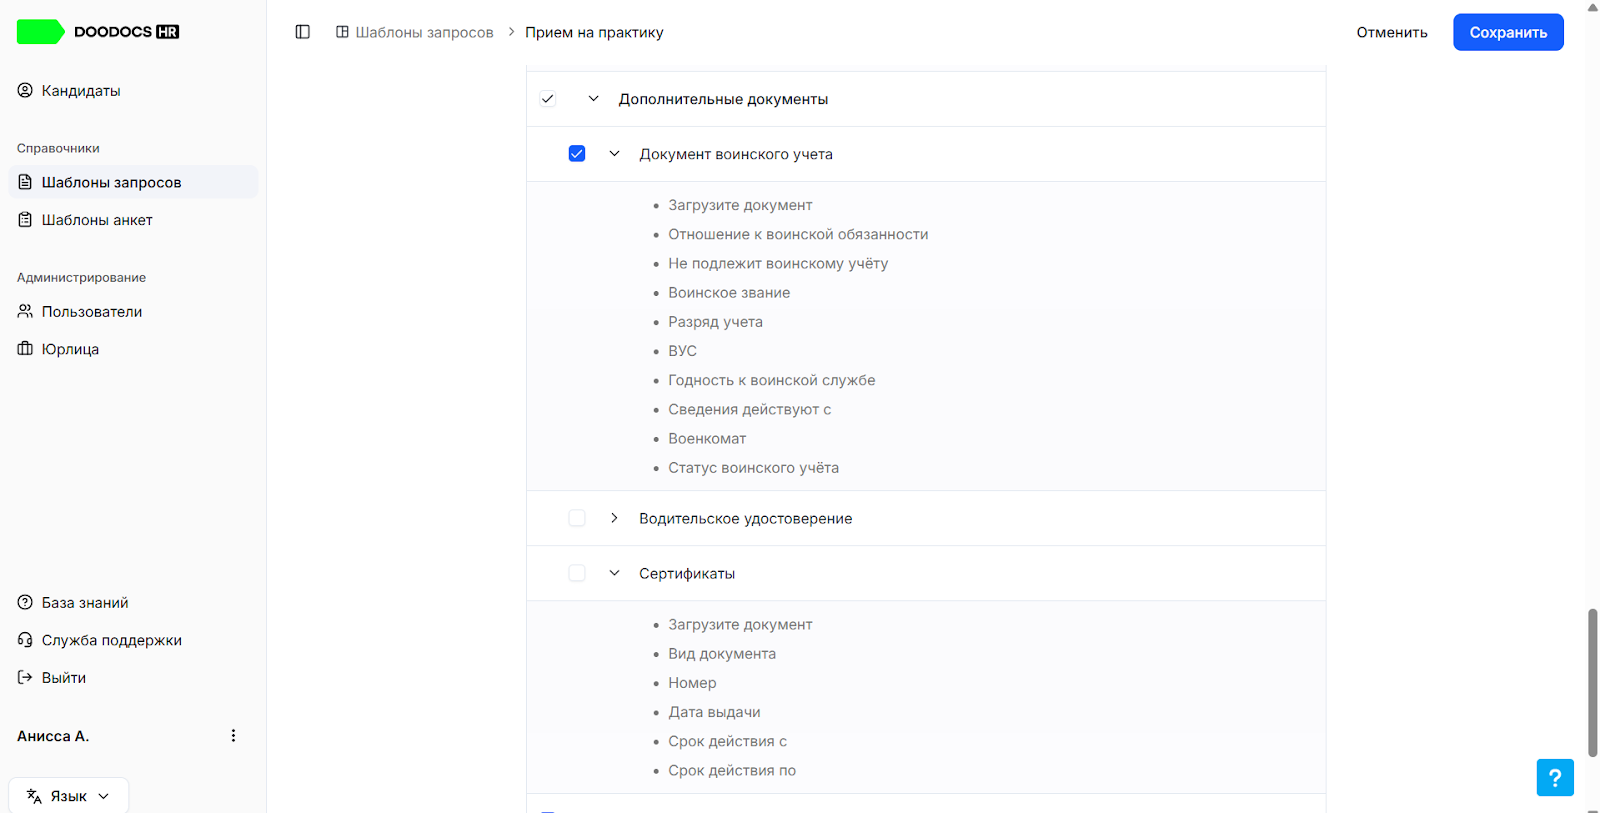The height and width of the screenshot is (813, 1600).
Task: Click the Сохранить button
Action: tap(1508, 32)
